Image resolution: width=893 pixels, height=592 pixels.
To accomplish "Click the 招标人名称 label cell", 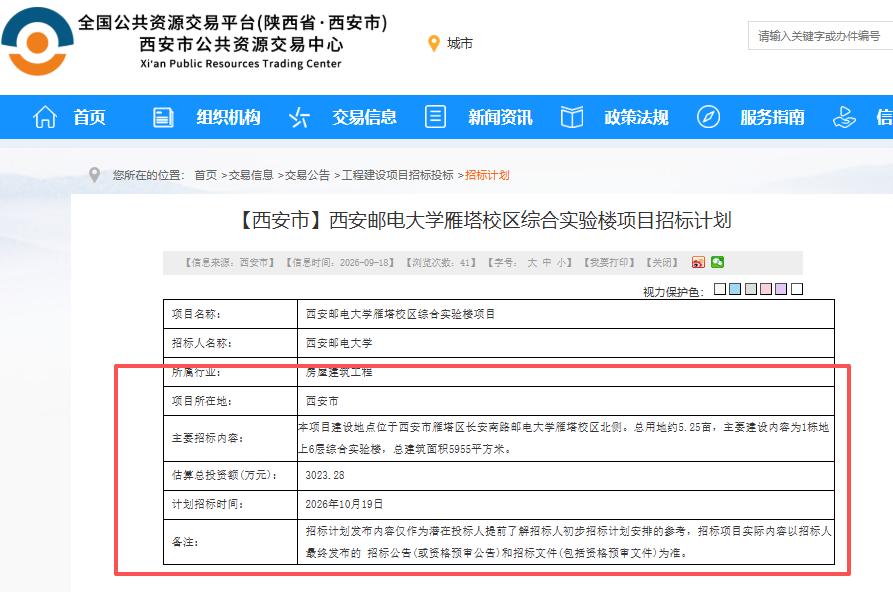I will pyautogui.click(x=230, y=343).
